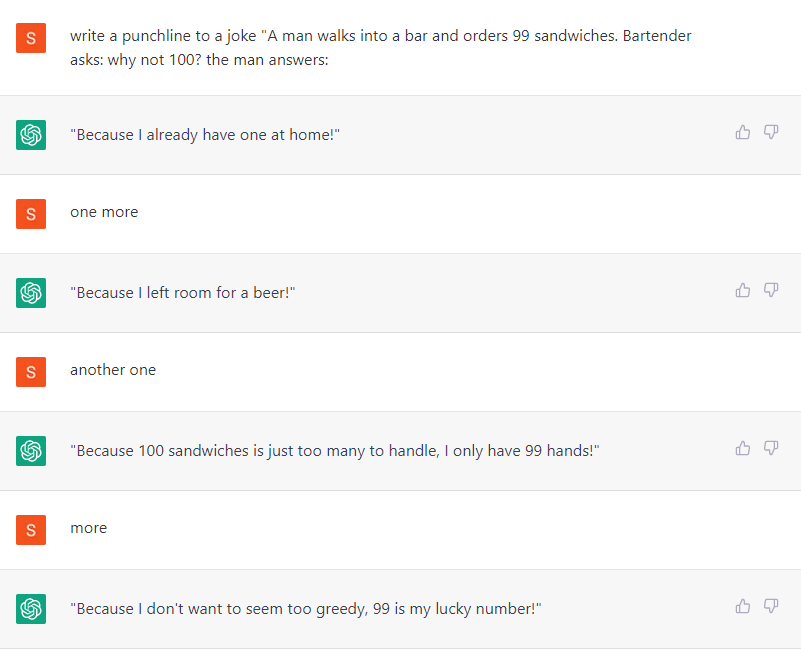Viewport: 801px width, 669px height.
Task: Downvote the 'lucky number' response
Action: tap(771, 606)
